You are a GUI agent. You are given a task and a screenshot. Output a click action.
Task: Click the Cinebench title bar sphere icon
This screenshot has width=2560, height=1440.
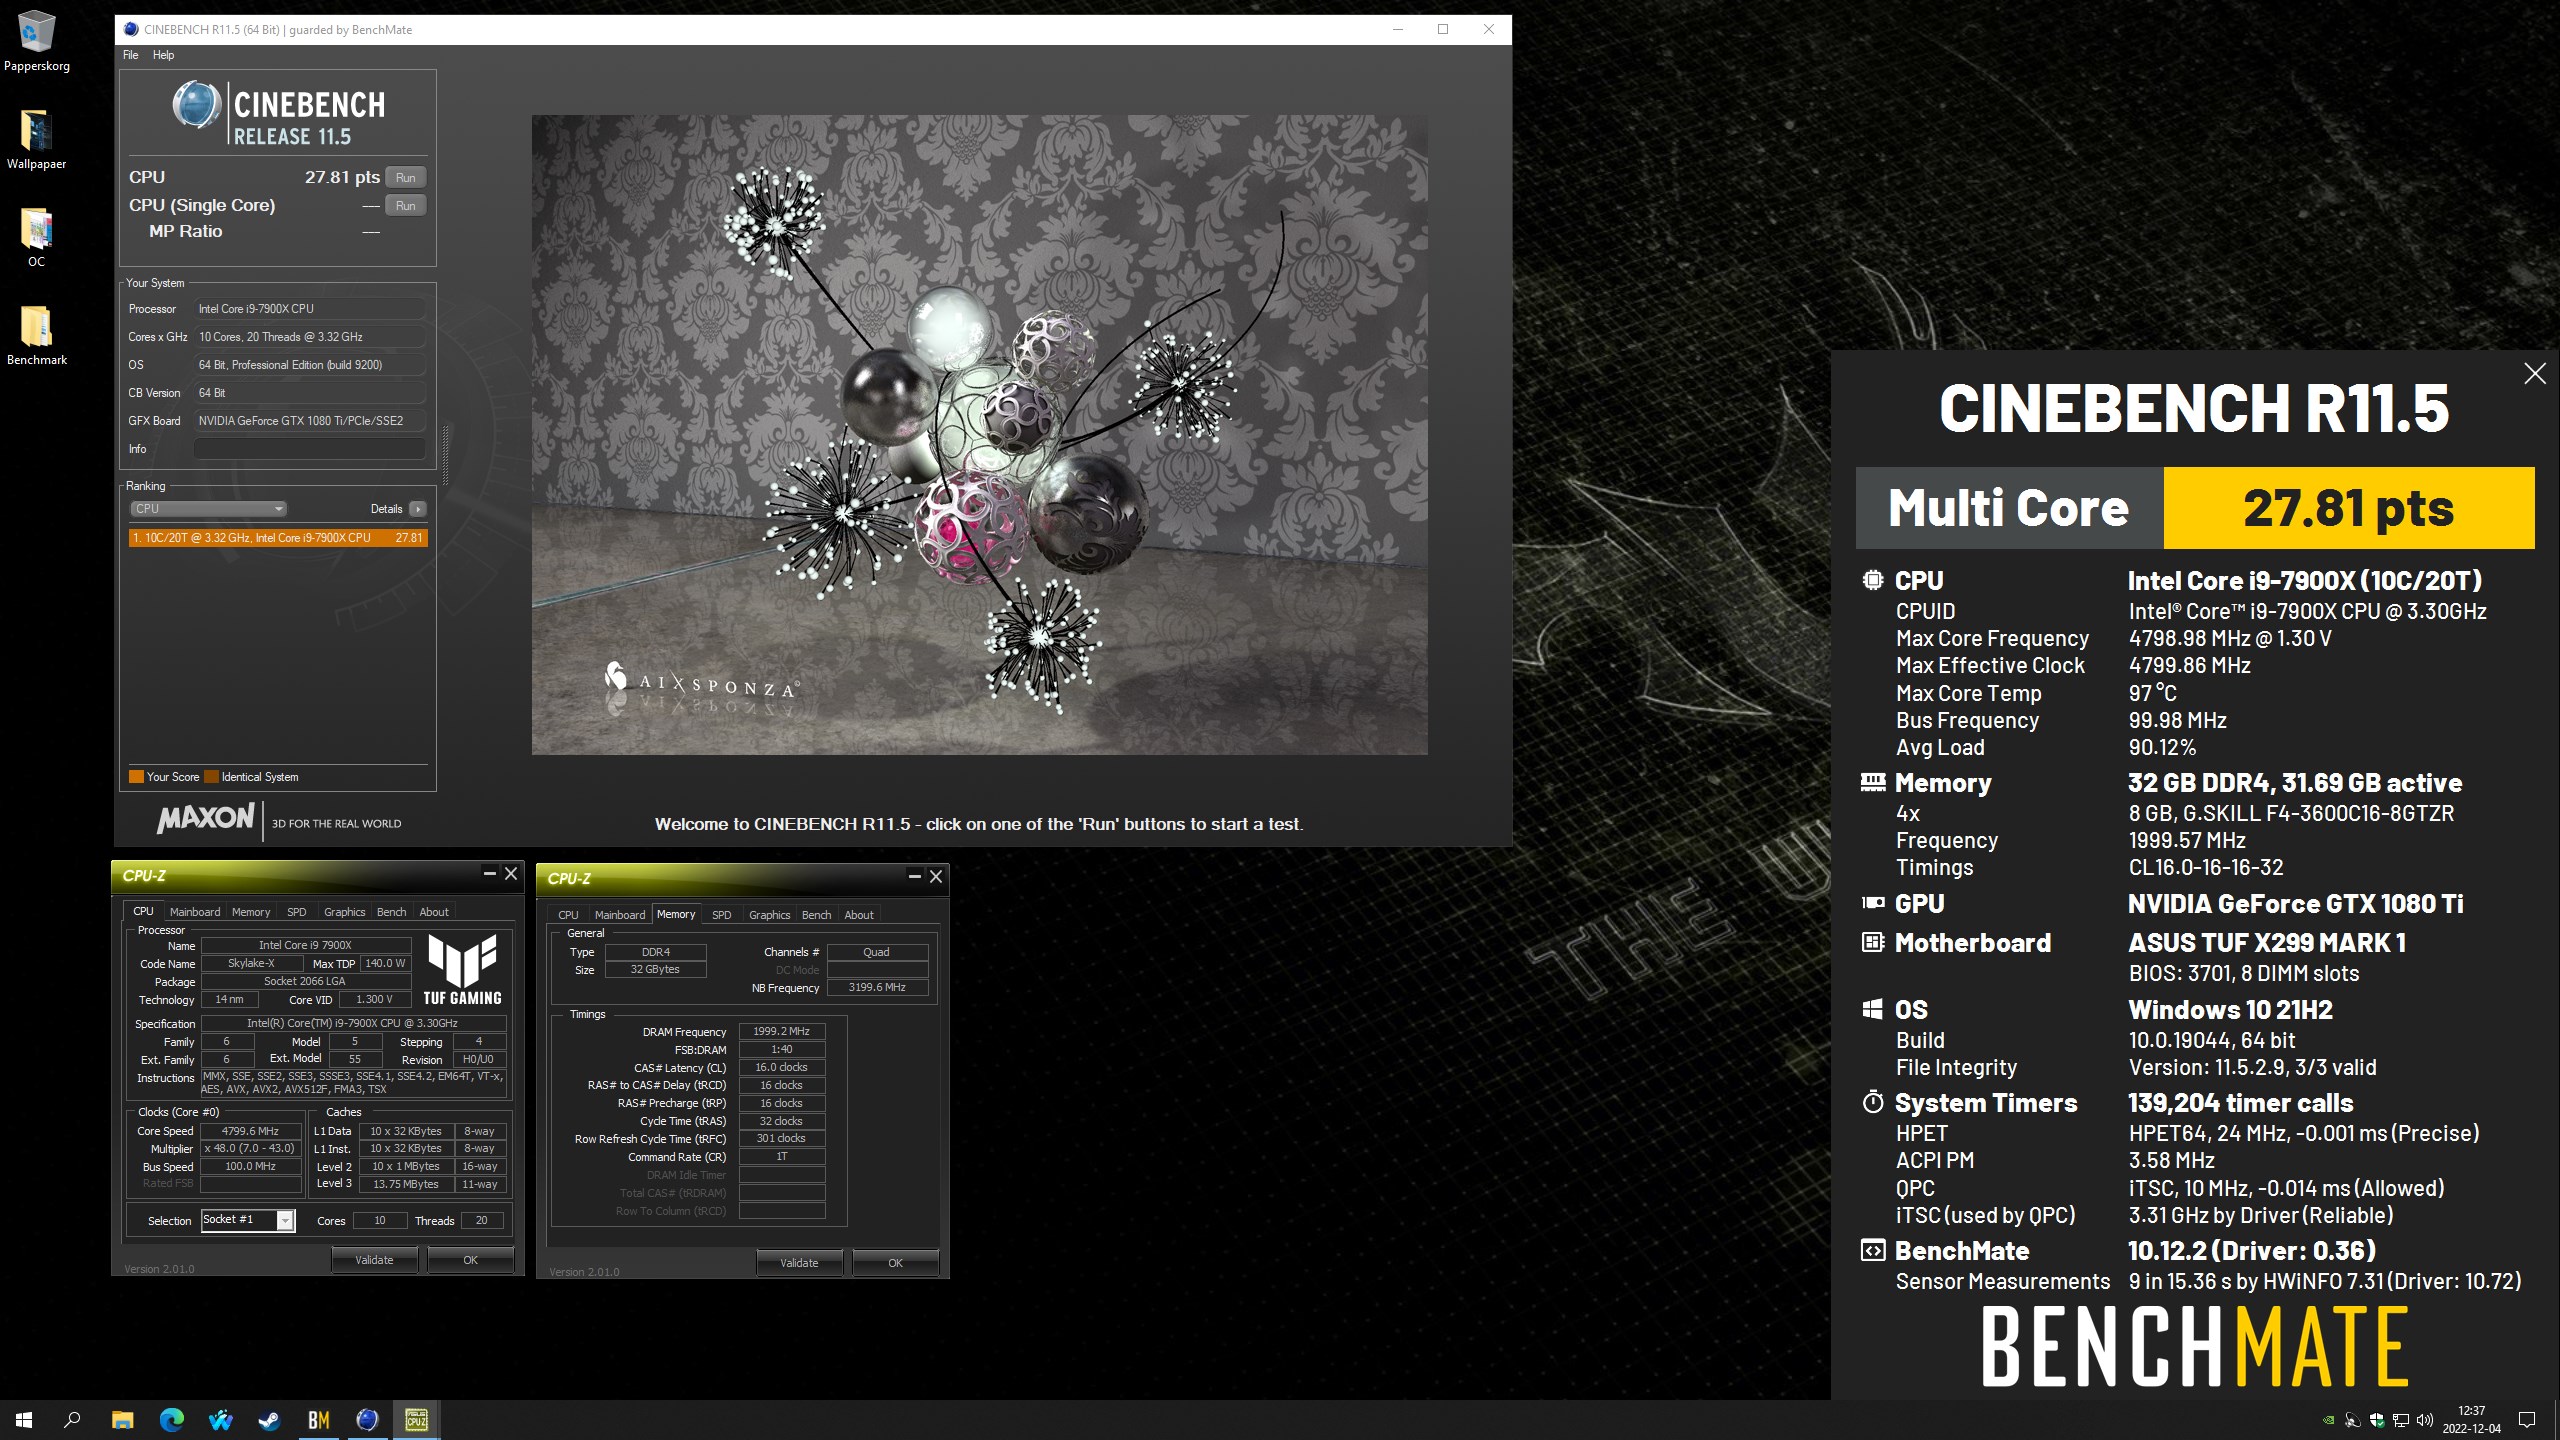tap(130, 29)
